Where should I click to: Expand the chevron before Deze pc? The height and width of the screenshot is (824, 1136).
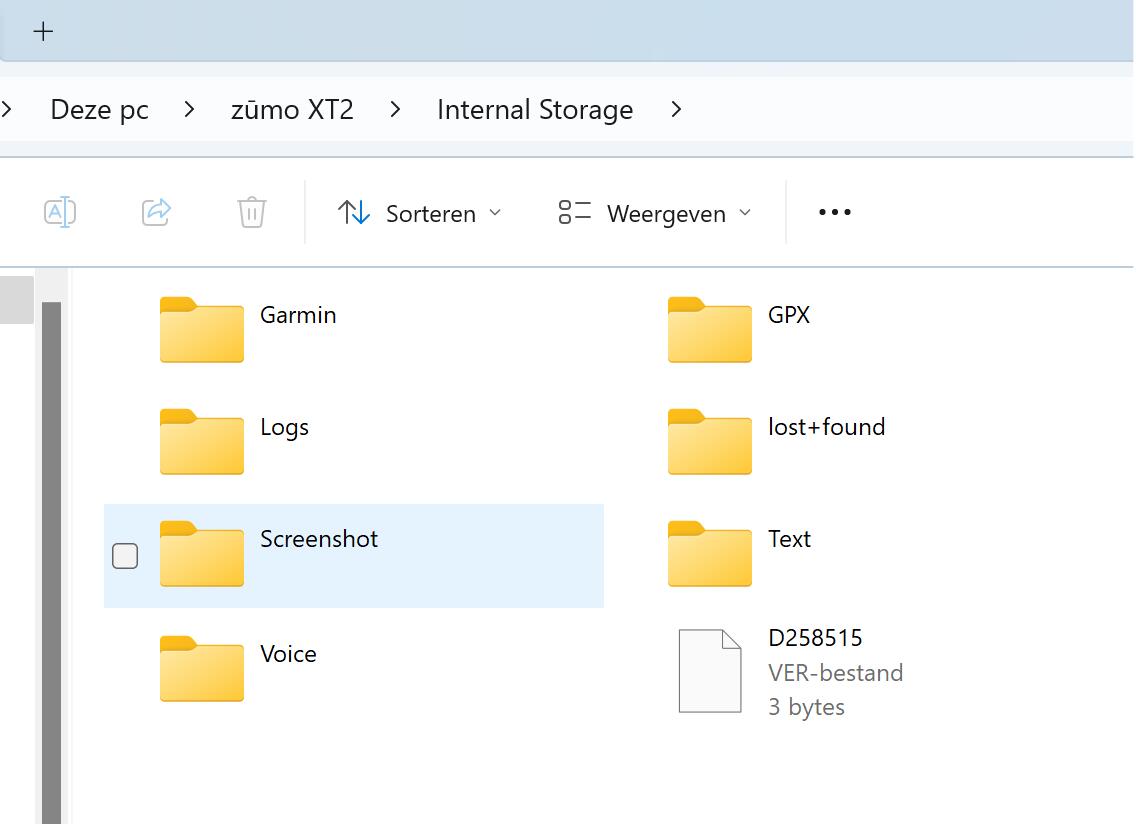[x=7, y=109]
